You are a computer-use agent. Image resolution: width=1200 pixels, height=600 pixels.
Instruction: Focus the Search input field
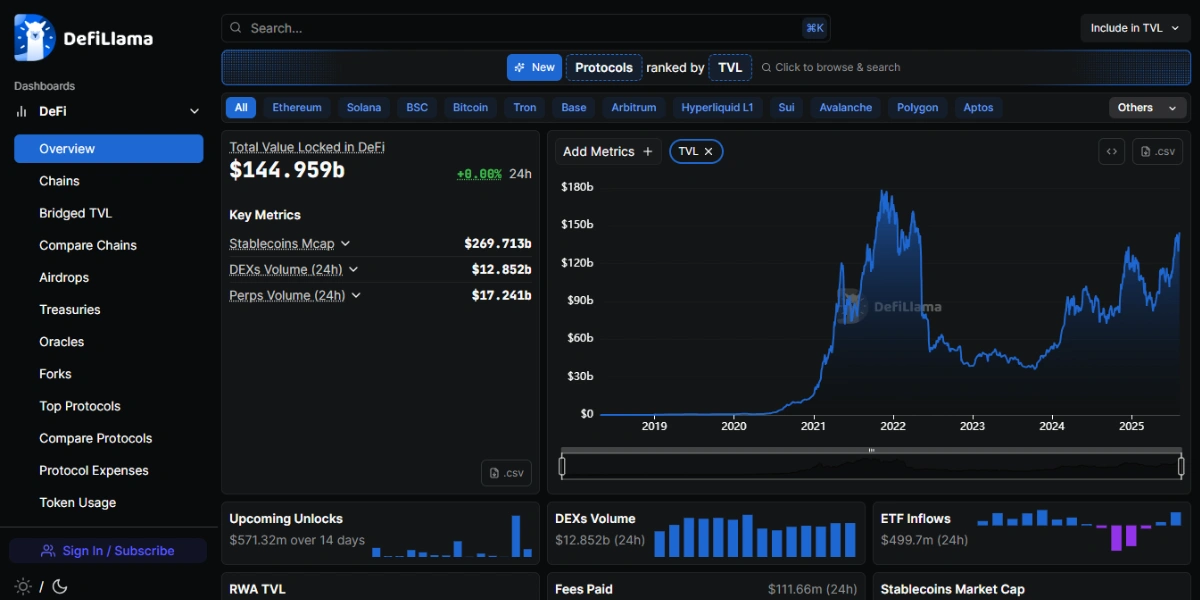click(526, 28)
